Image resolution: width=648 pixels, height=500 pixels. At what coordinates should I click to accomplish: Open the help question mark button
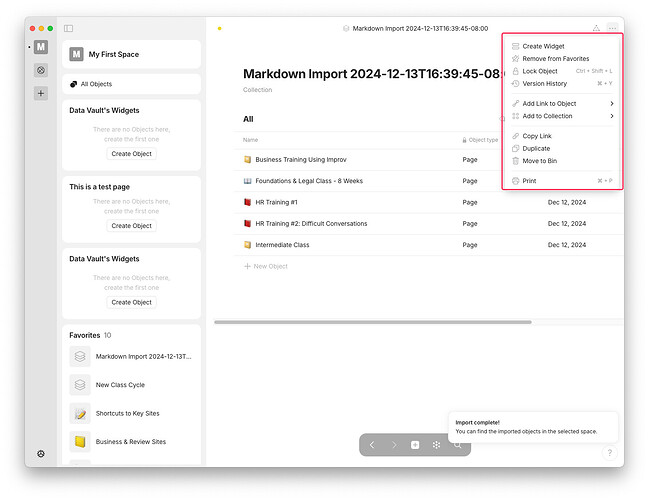click(610, 452)
